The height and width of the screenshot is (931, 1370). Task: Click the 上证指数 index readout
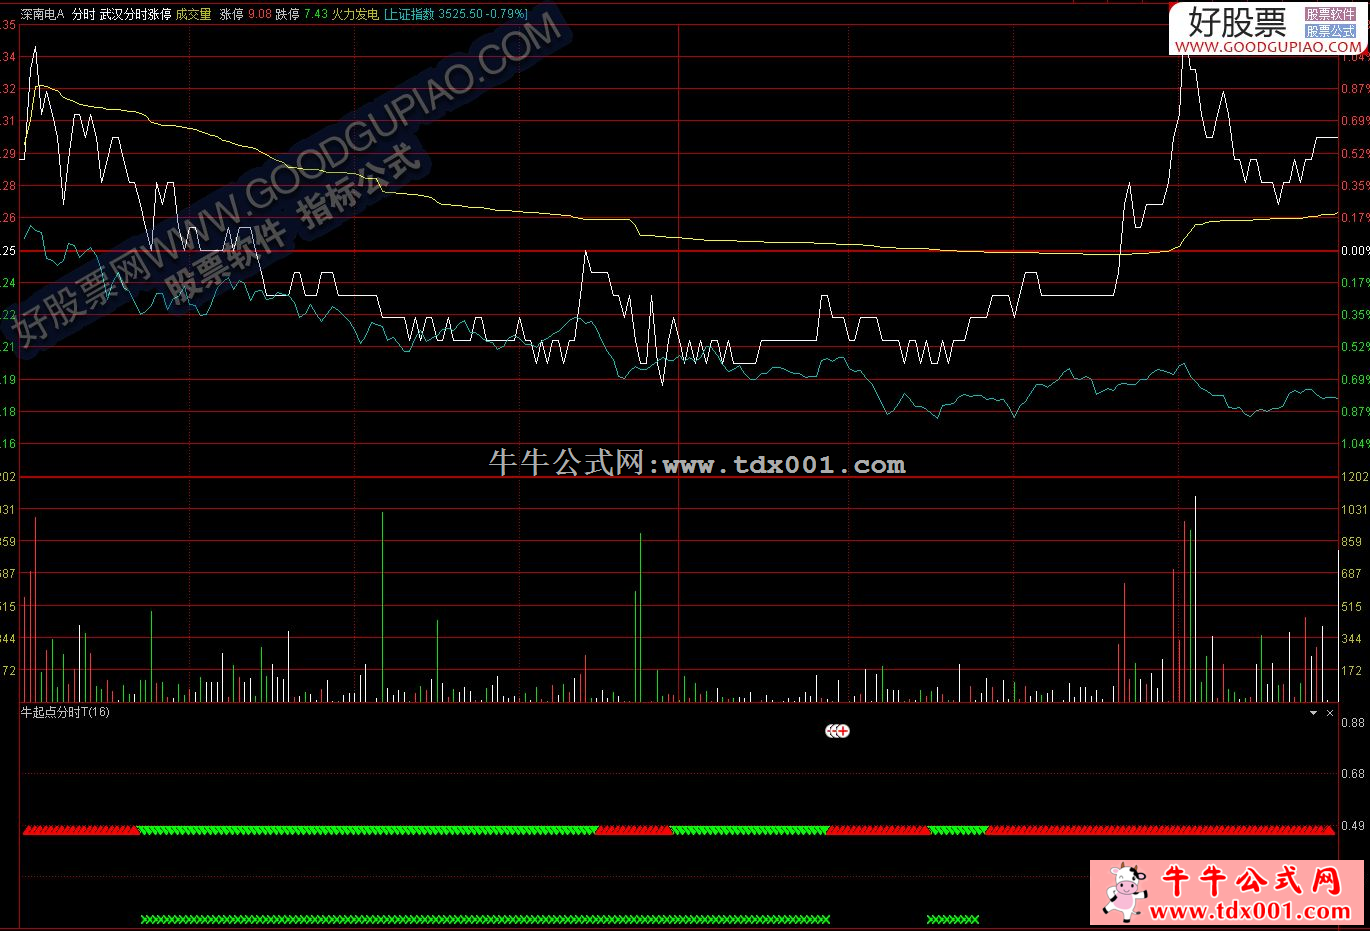456,15
